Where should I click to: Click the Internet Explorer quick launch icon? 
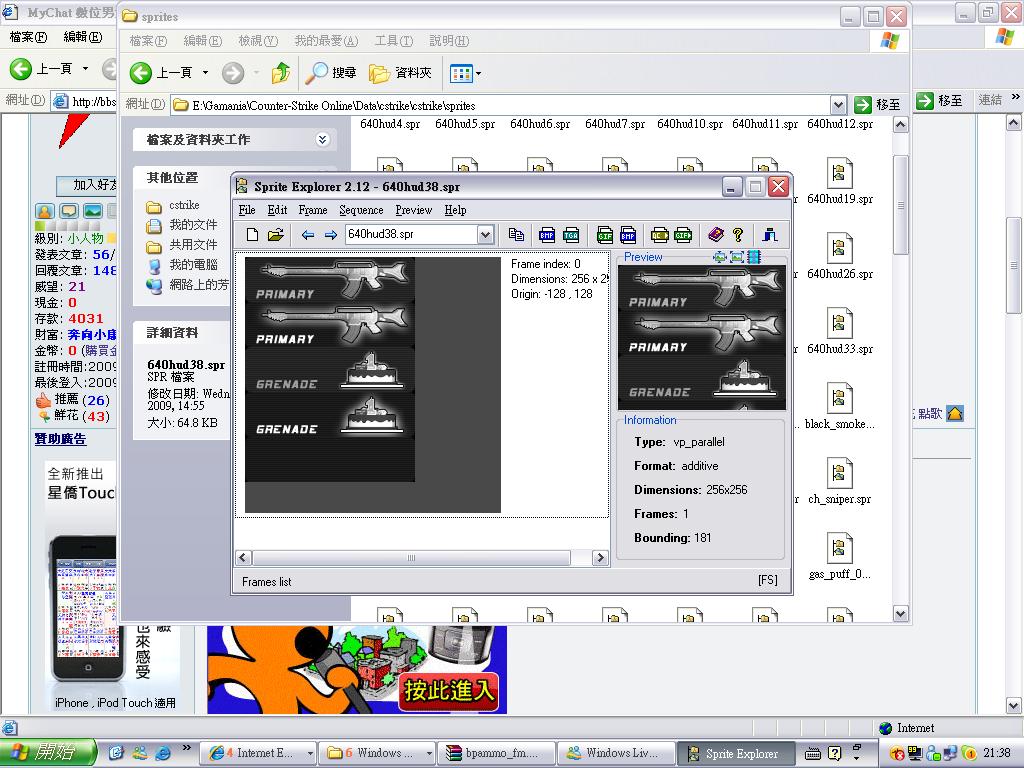pos(163,753)
